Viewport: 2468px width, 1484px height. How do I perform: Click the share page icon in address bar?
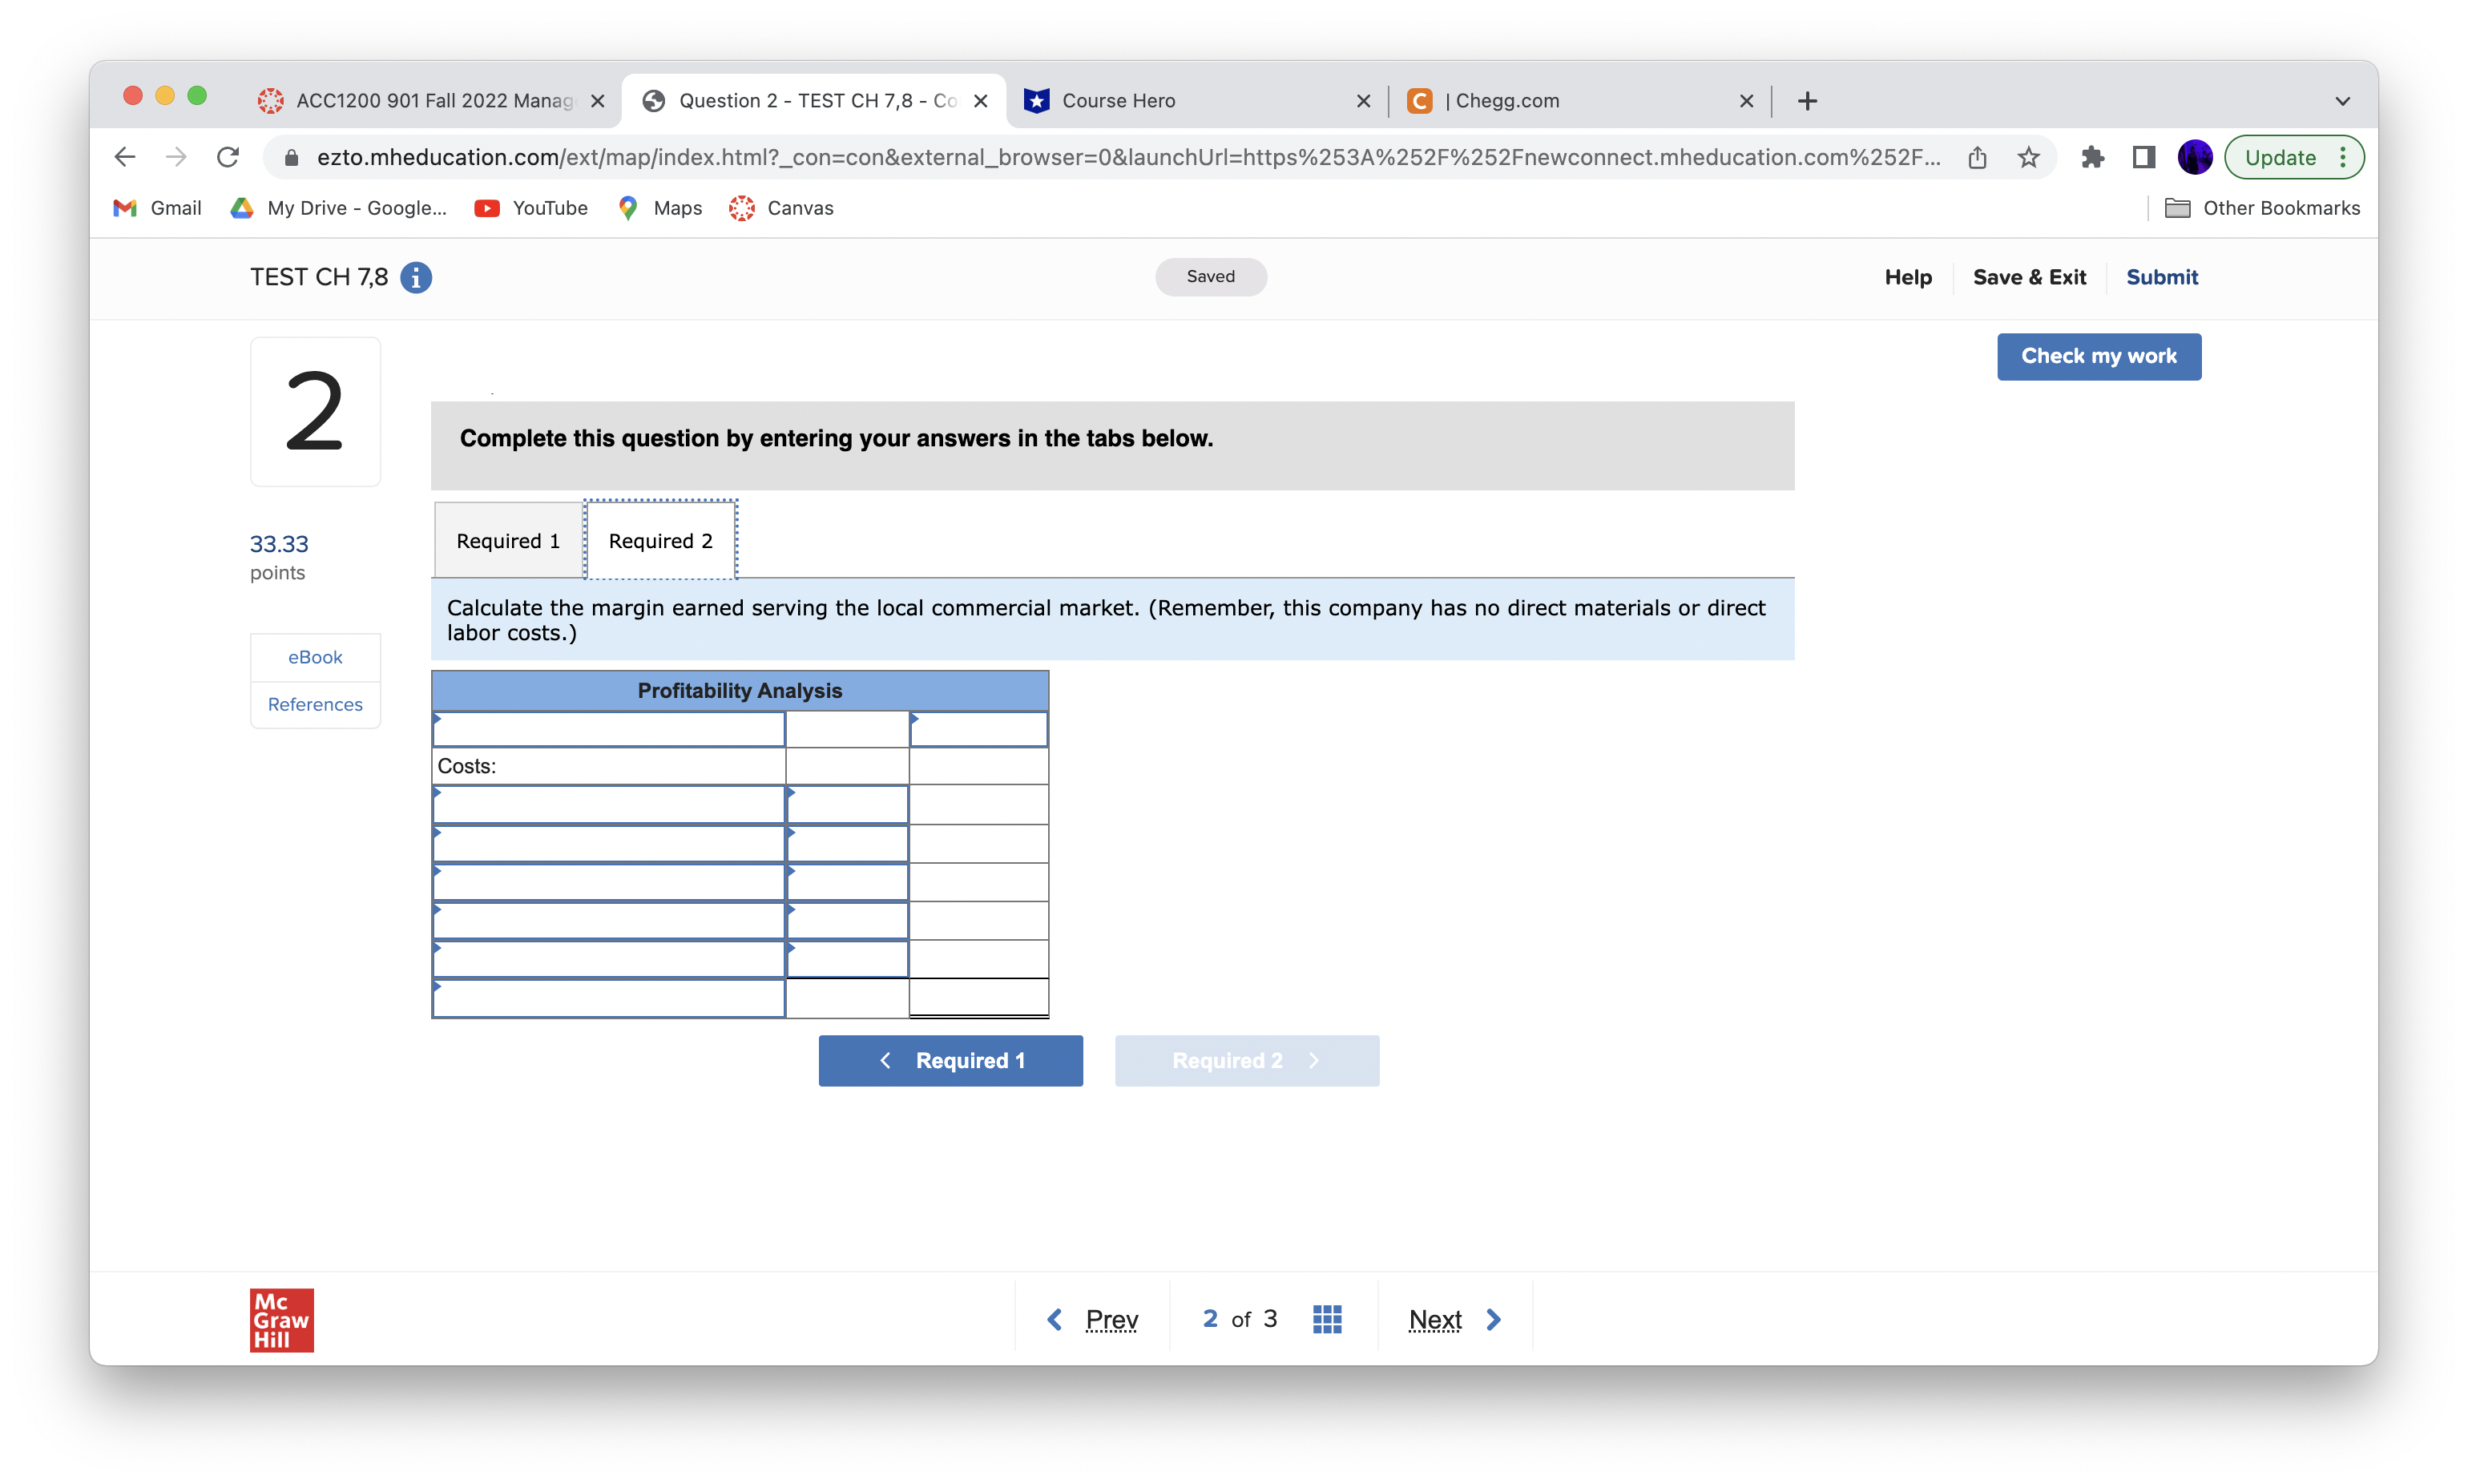[x=1977, y=157]
